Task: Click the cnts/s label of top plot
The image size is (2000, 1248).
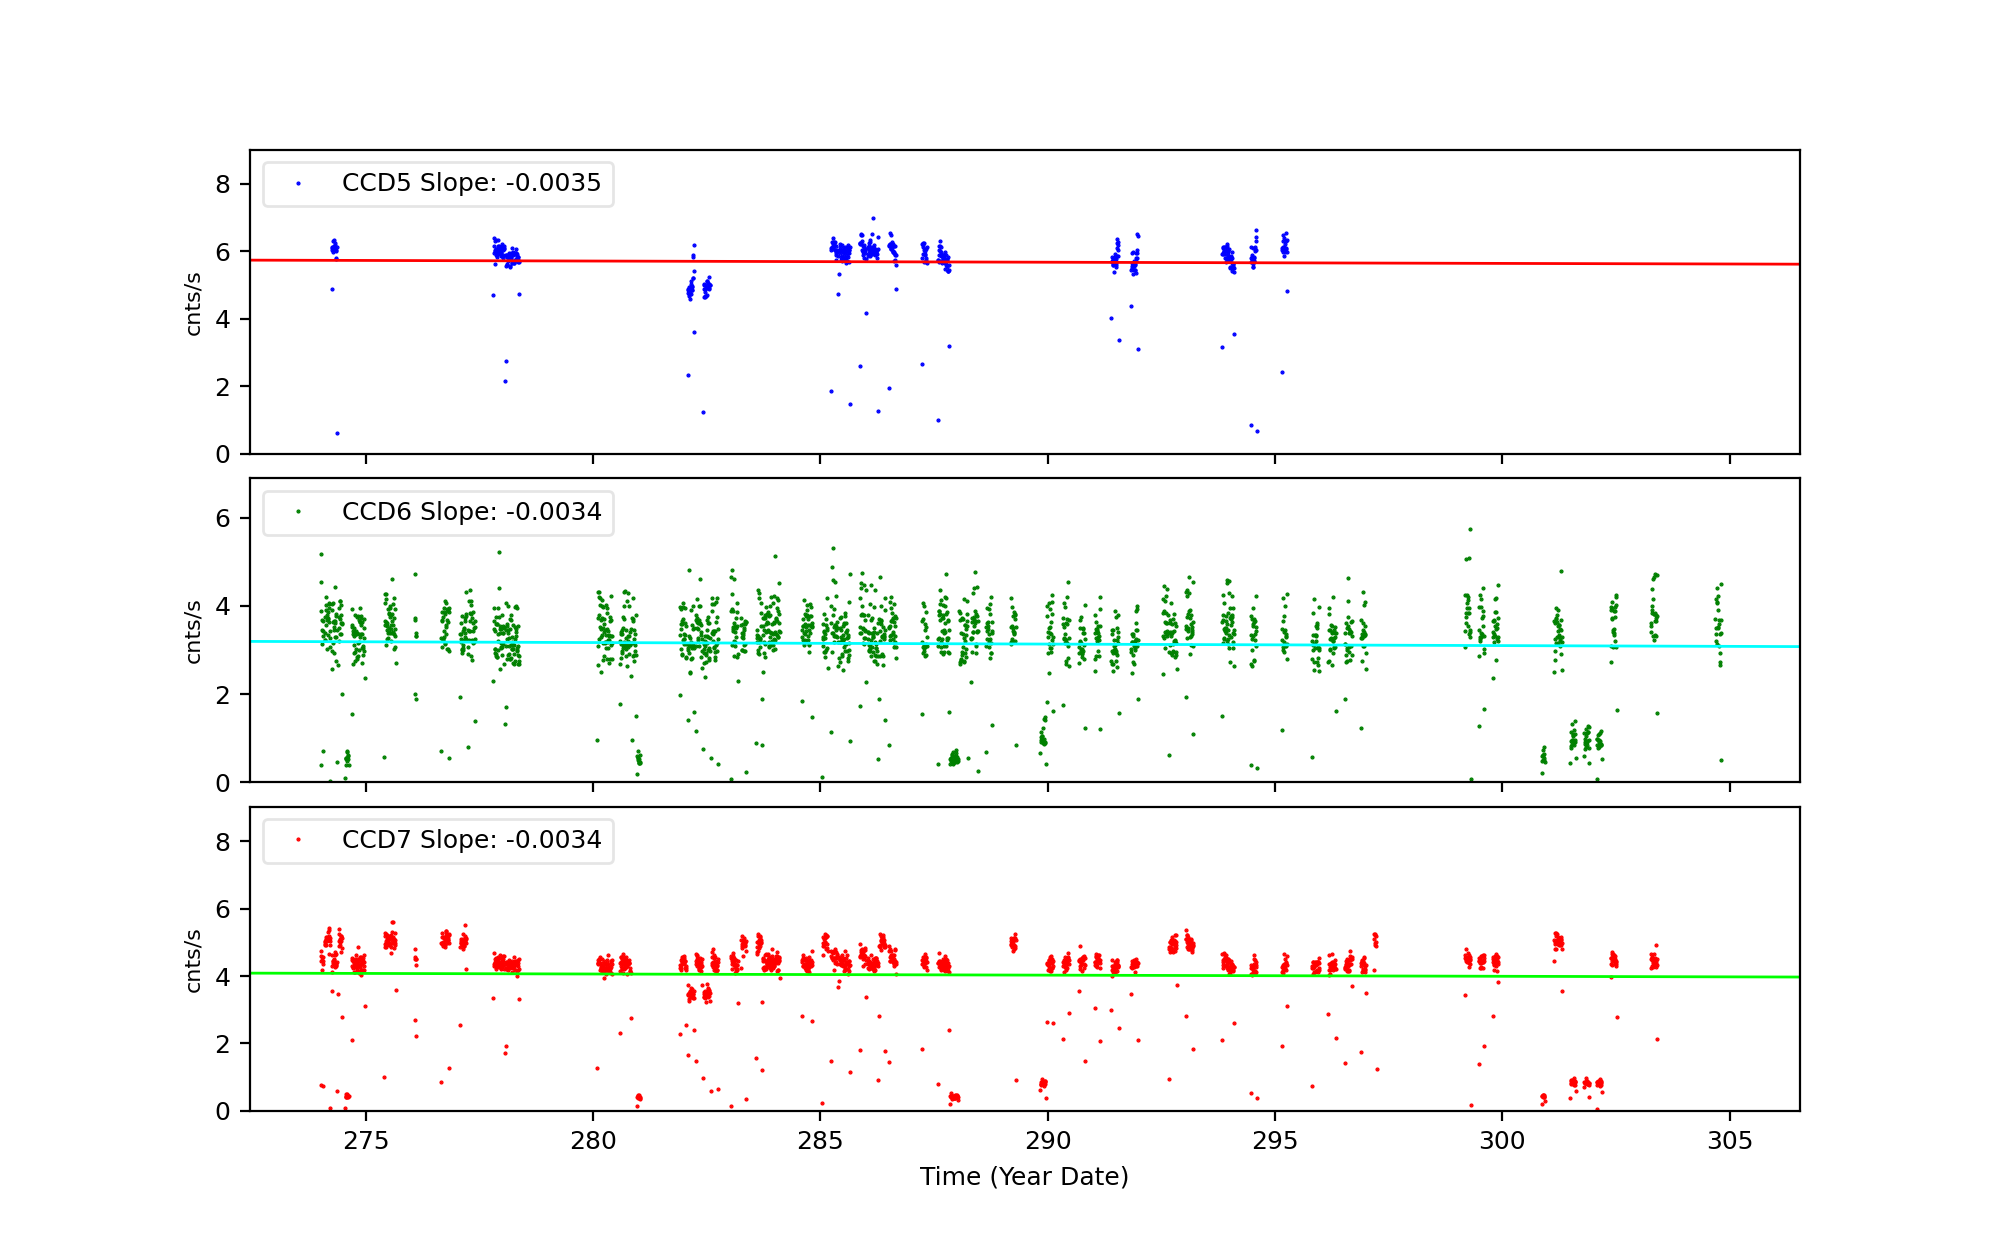Action: [194, 303]
